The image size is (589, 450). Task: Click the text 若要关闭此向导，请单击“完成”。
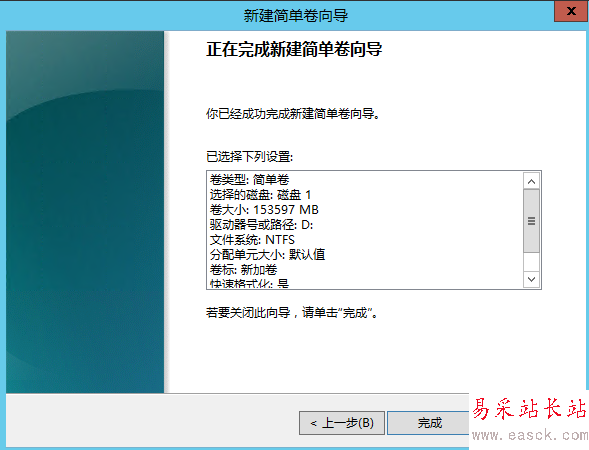(x=292, y=313)
